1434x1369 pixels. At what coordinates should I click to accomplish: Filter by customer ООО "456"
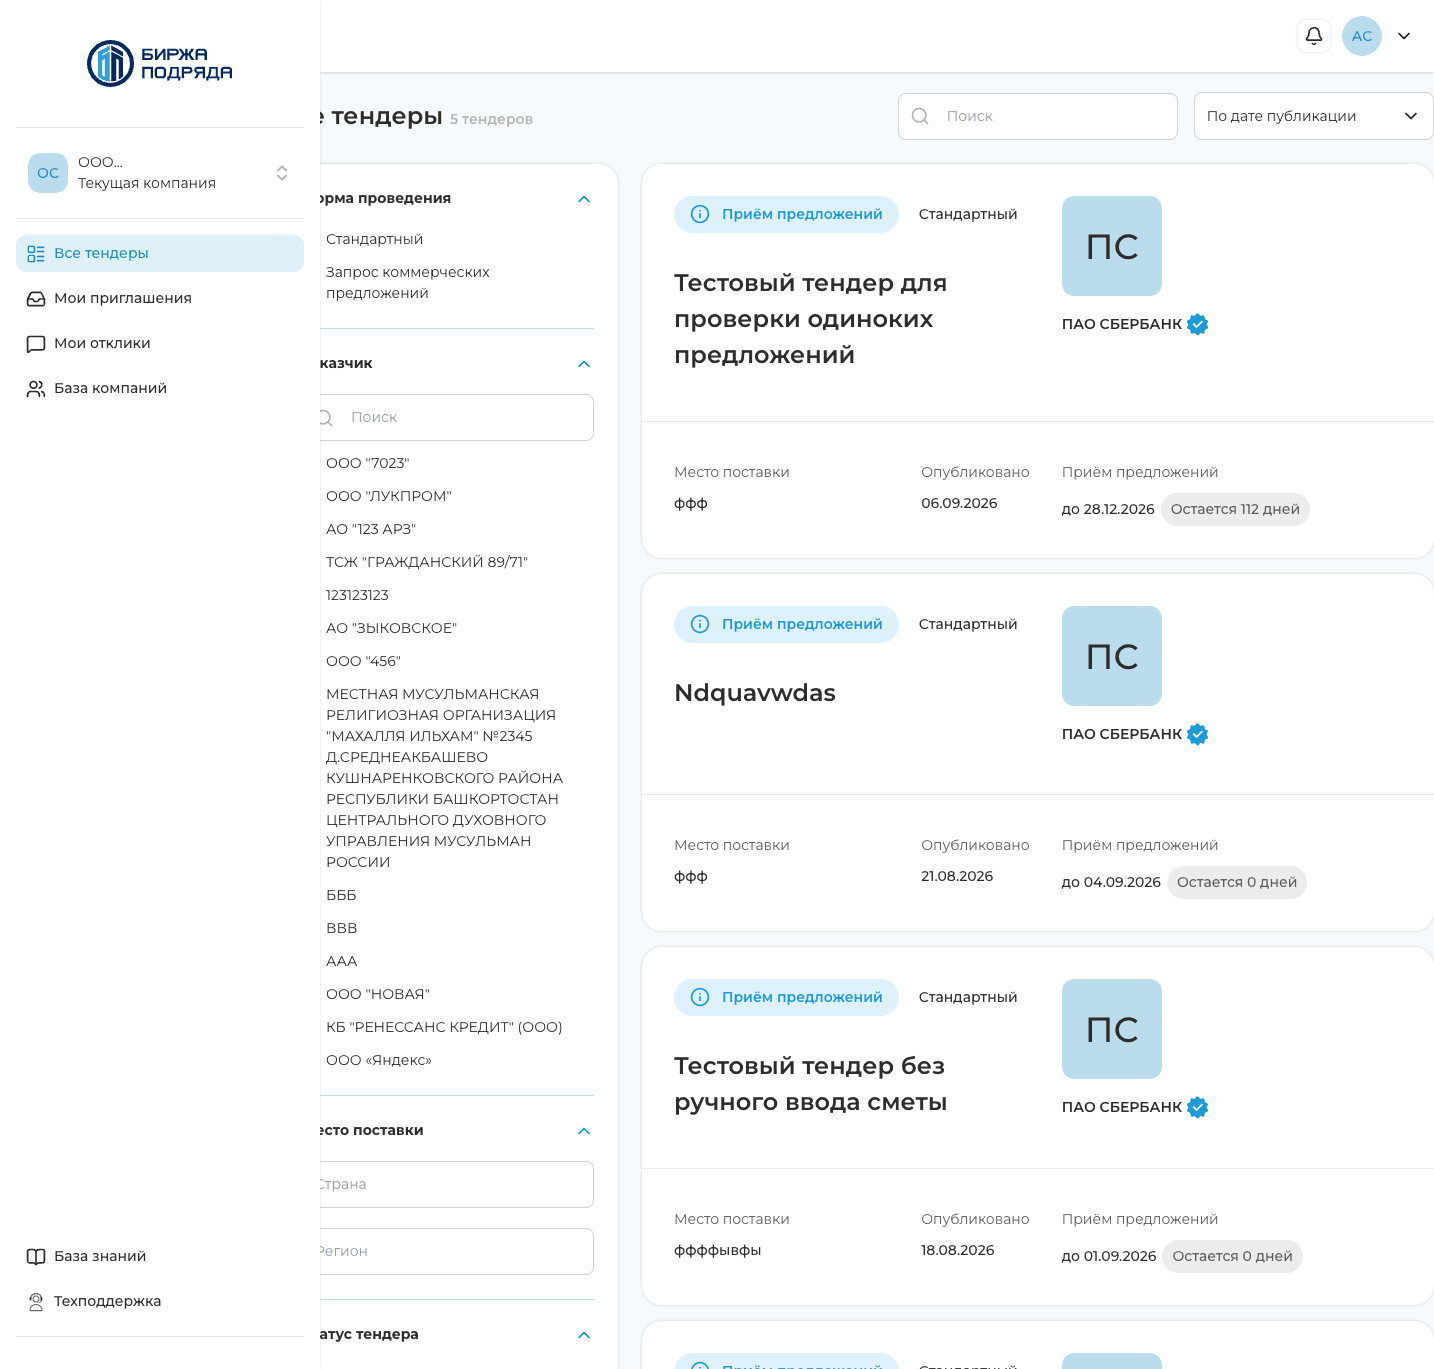coord(363,662)
